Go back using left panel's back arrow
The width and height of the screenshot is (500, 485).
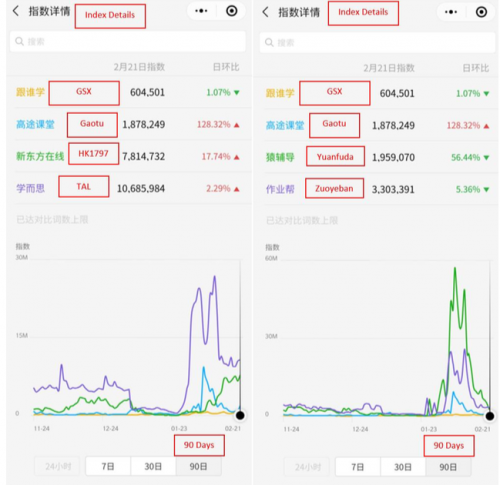pos(16,11)
